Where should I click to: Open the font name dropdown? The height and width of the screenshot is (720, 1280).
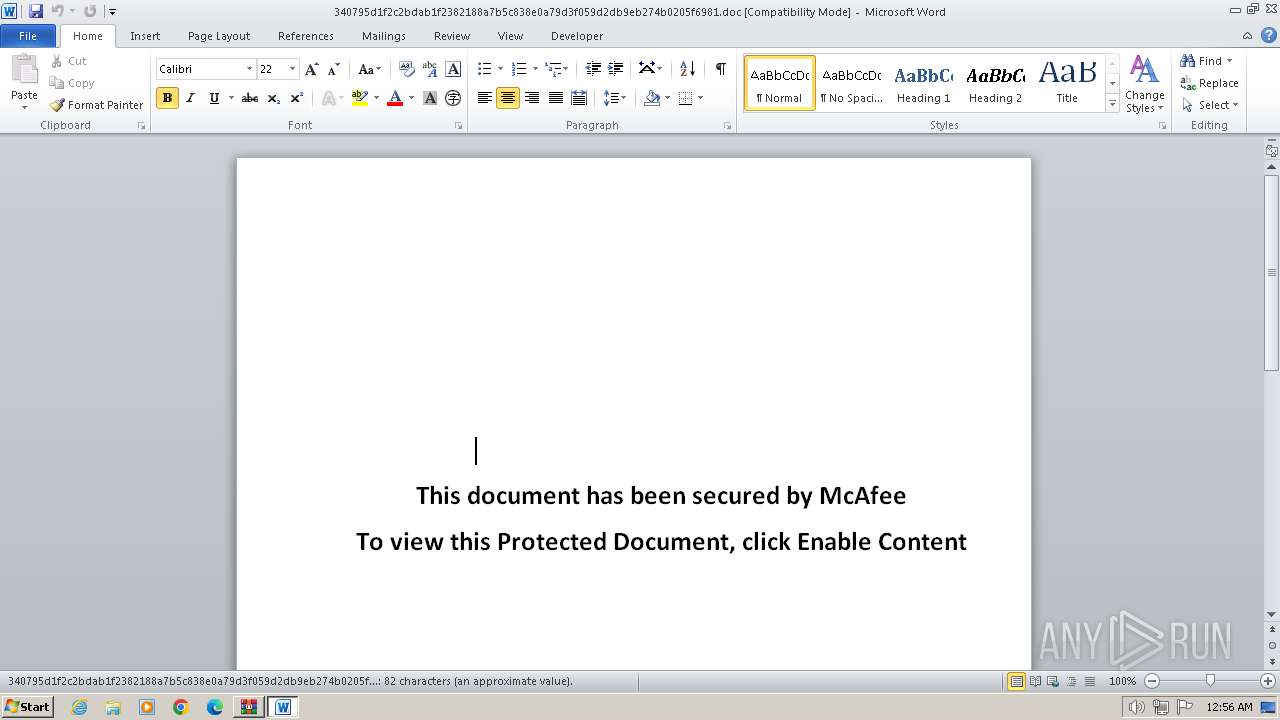click(249, 69)
